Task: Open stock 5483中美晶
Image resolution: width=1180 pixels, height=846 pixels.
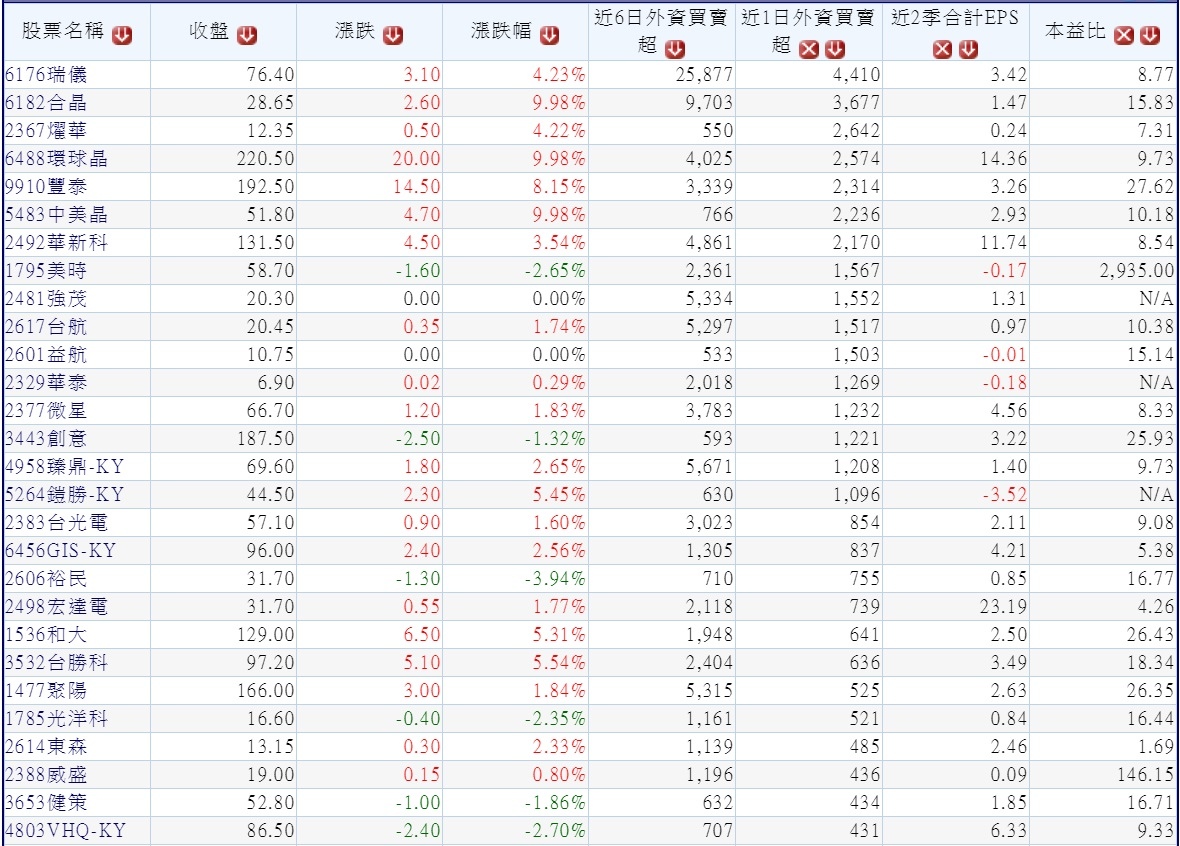Action: tap(56, 215)
